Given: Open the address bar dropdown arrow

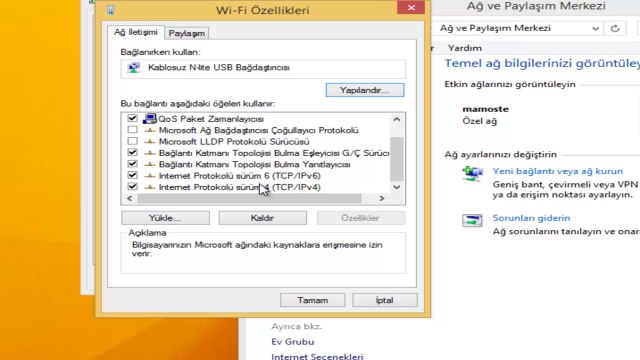Looking at the screenshot, I should click(x=596, y=29).
